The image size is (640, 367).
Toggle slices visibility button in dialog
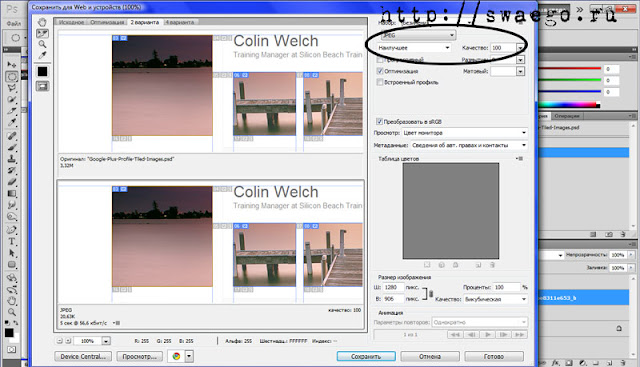42,86
